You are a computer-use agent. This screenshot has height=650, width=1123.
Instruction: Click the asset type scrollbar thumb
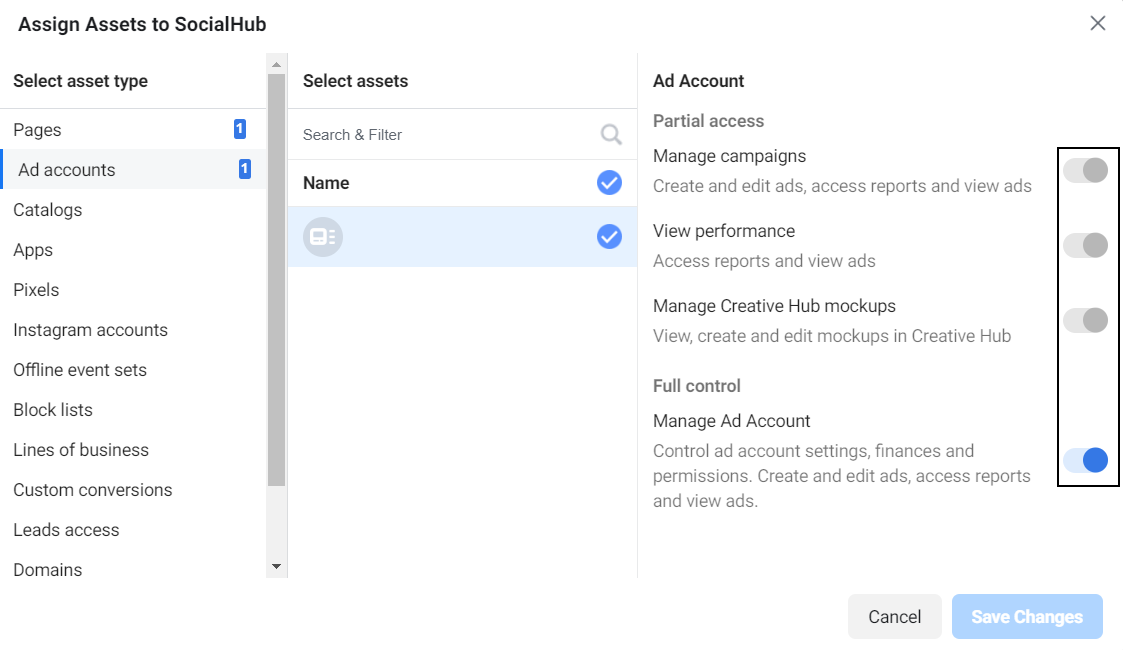click(276, 281)
